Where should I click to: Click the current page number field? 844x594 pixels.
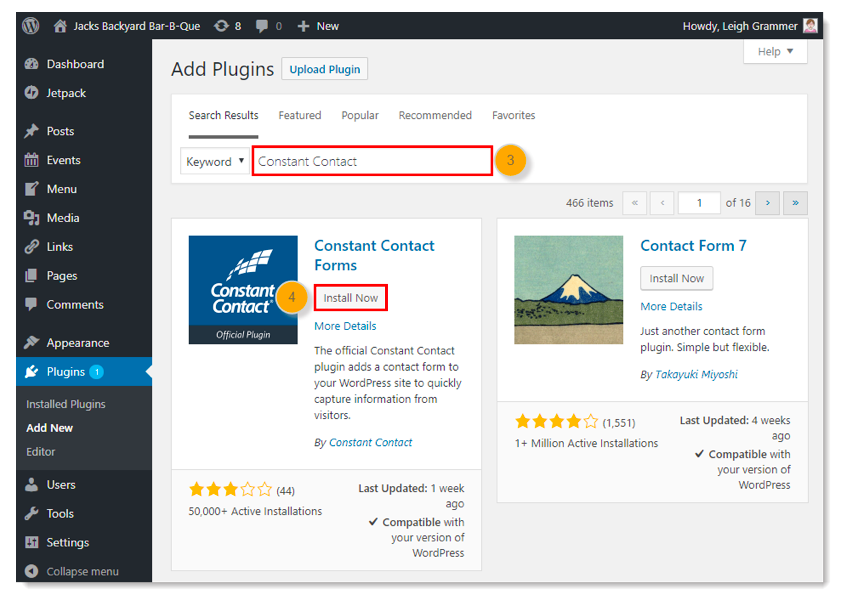[x=699, y=203]
